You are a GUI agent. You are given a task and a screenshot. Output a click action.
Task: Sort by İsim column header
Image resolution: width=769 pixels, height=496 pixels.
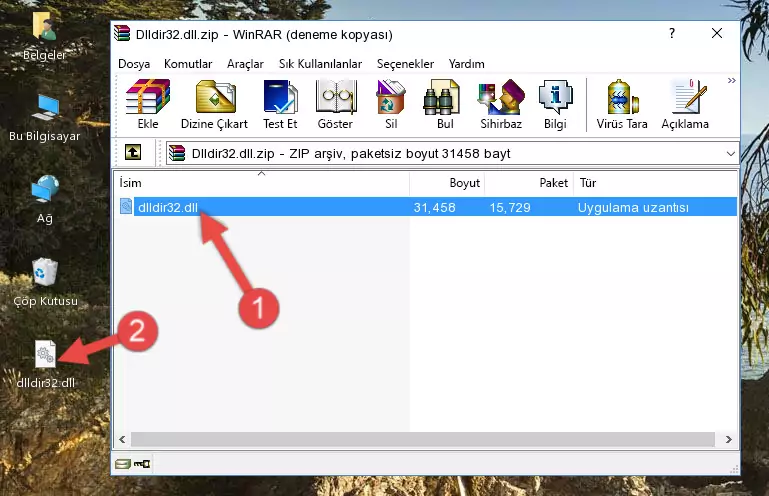click(x=262, y=183)
